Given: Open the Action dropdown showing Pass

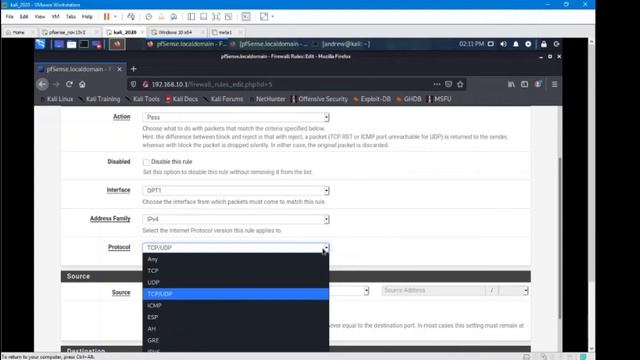Looking at the screenshot, I should click(236, 117).
